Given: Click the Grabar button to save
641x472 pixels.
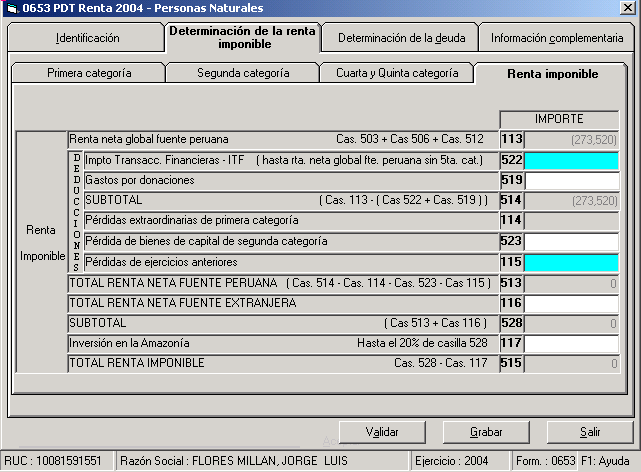Looking at the screenshot, I should pos(486,432).
